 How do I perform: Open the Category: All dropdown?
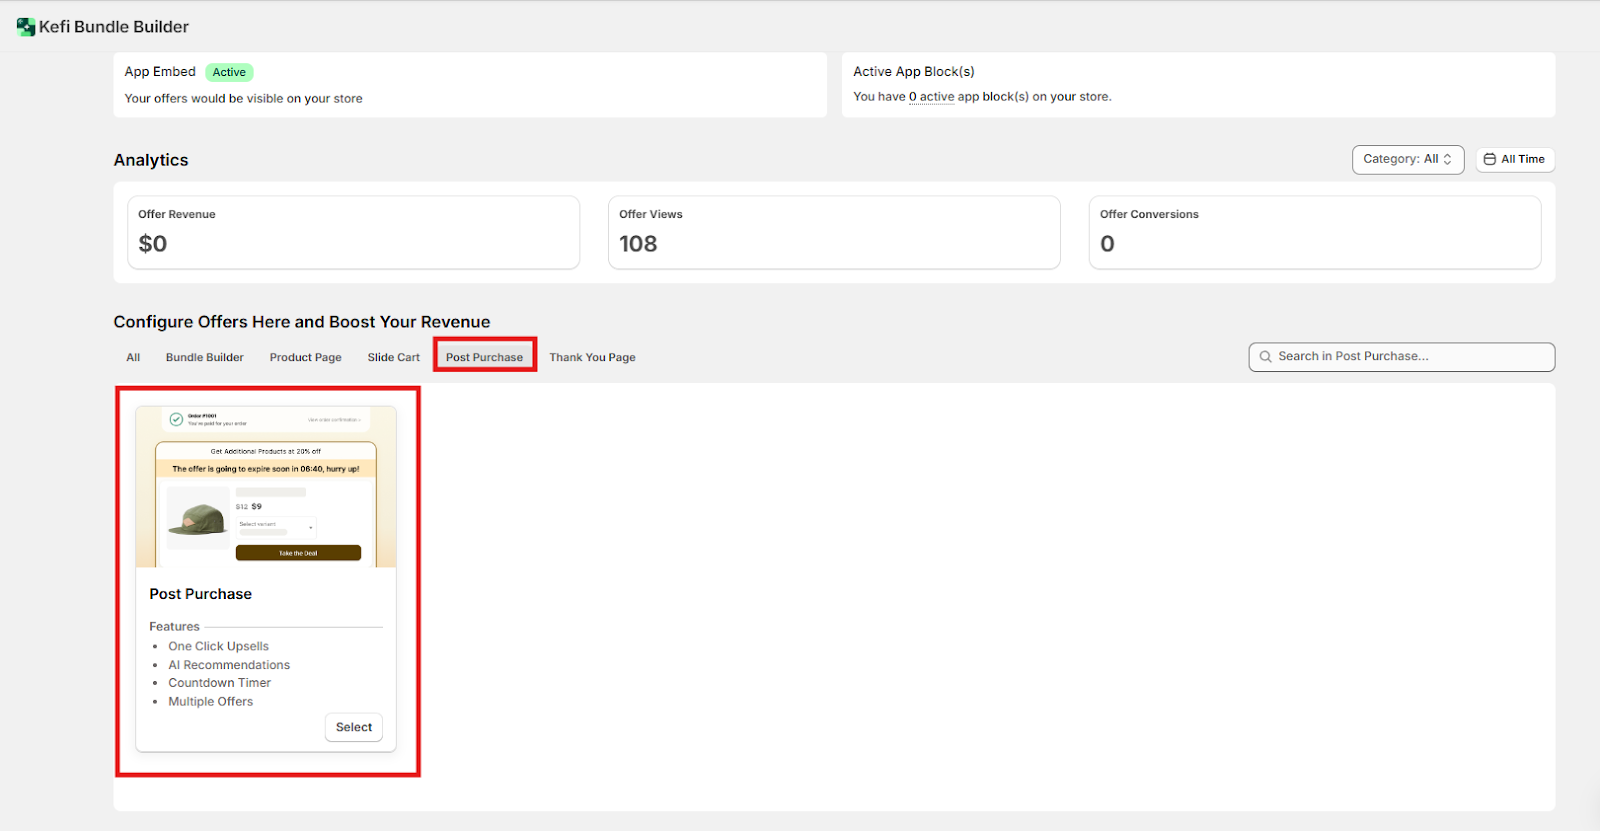click(x=1407, y=160)
